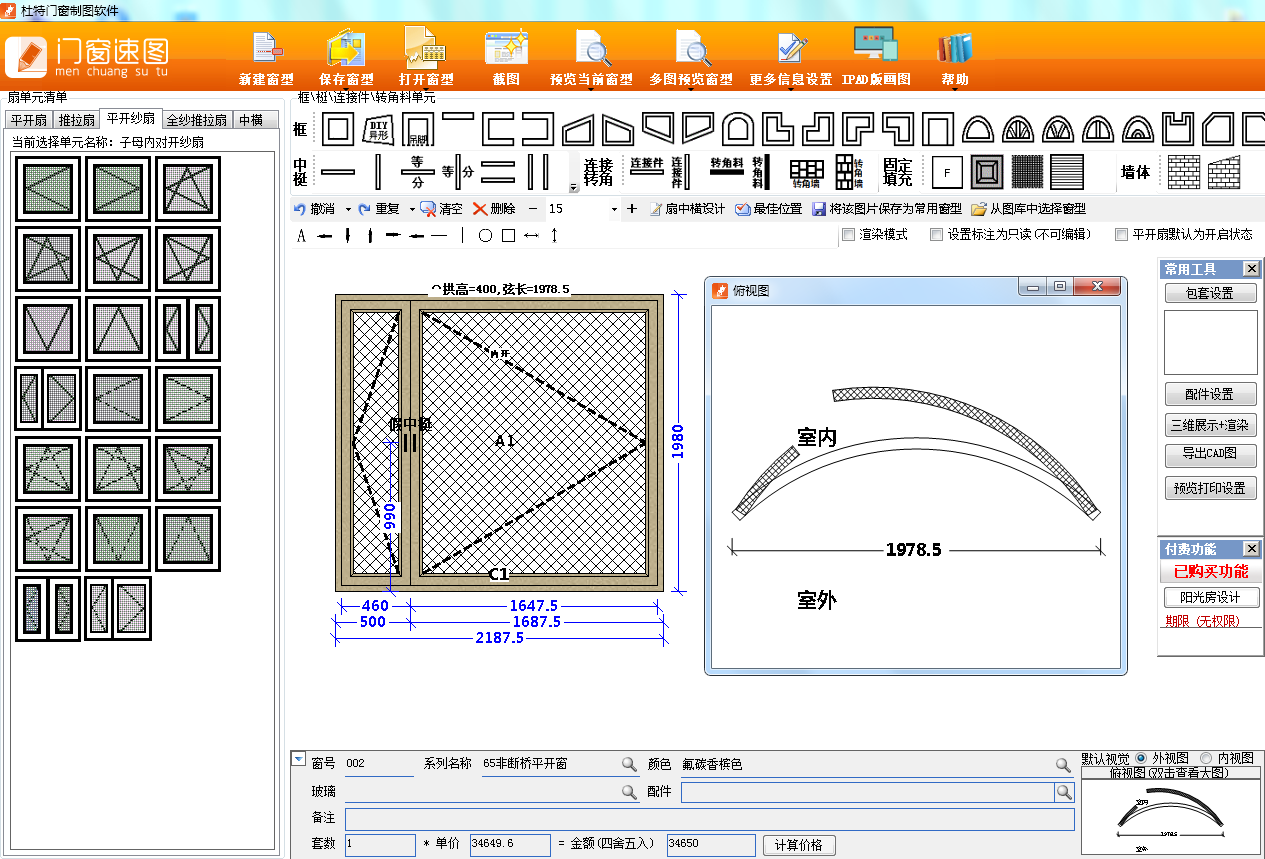
Task: Open the 配件 accessory lookup magnifier
Action: point(1064,792)
